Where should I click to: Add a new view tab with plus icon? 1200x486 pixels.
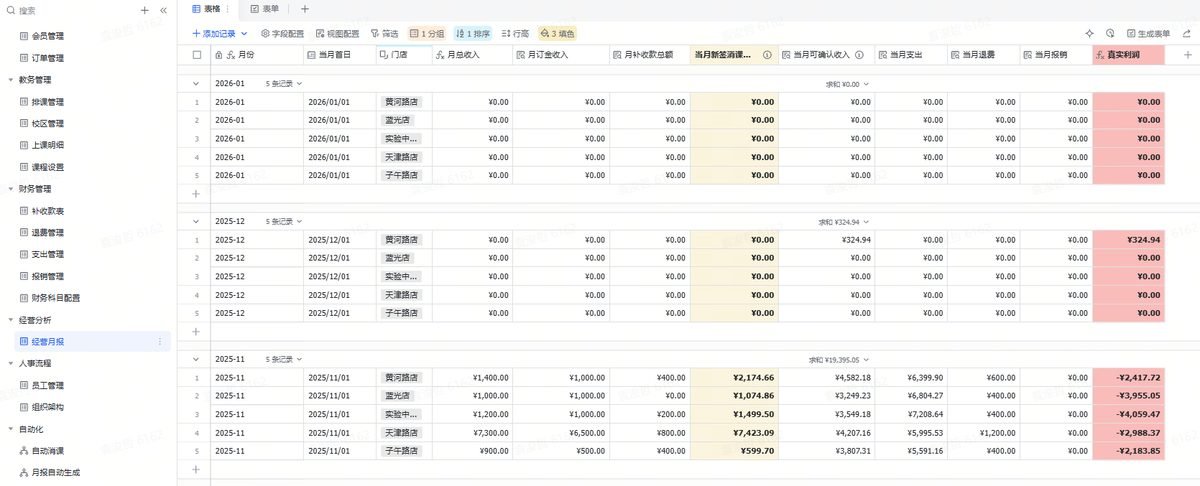[305, 9]
